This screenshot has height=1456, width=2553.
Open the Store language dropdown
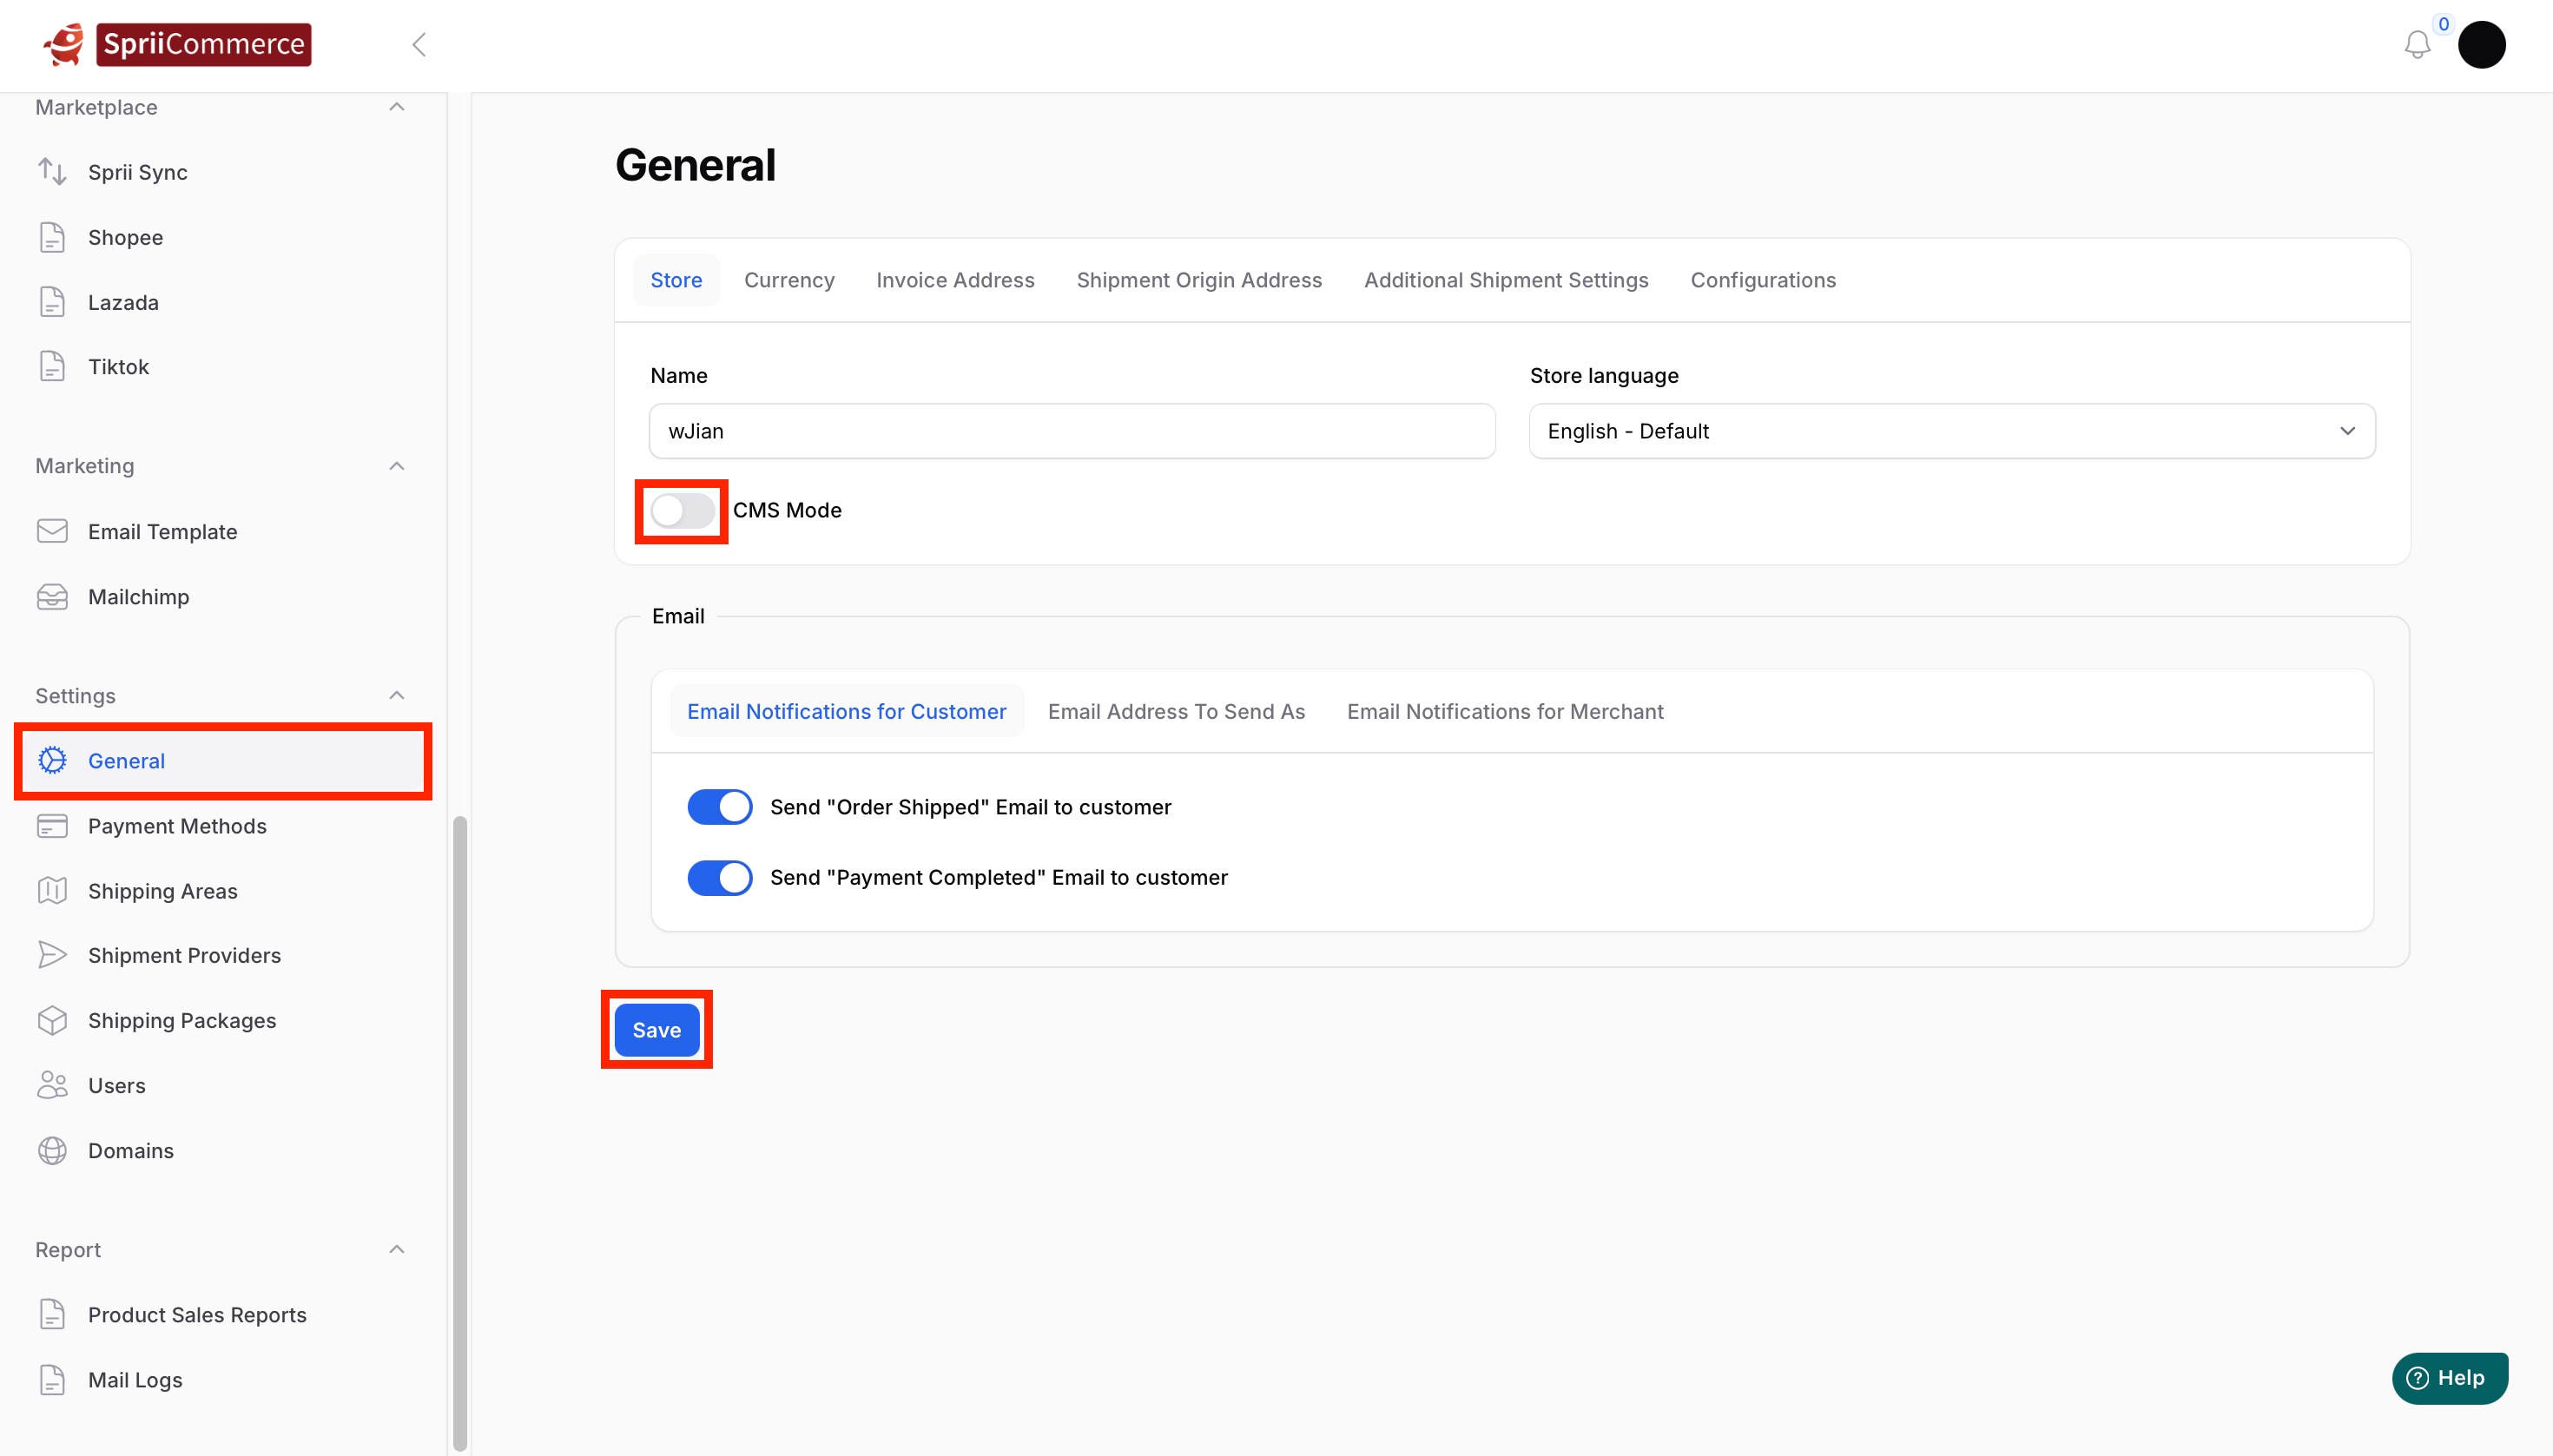[x=1951, y=431]
